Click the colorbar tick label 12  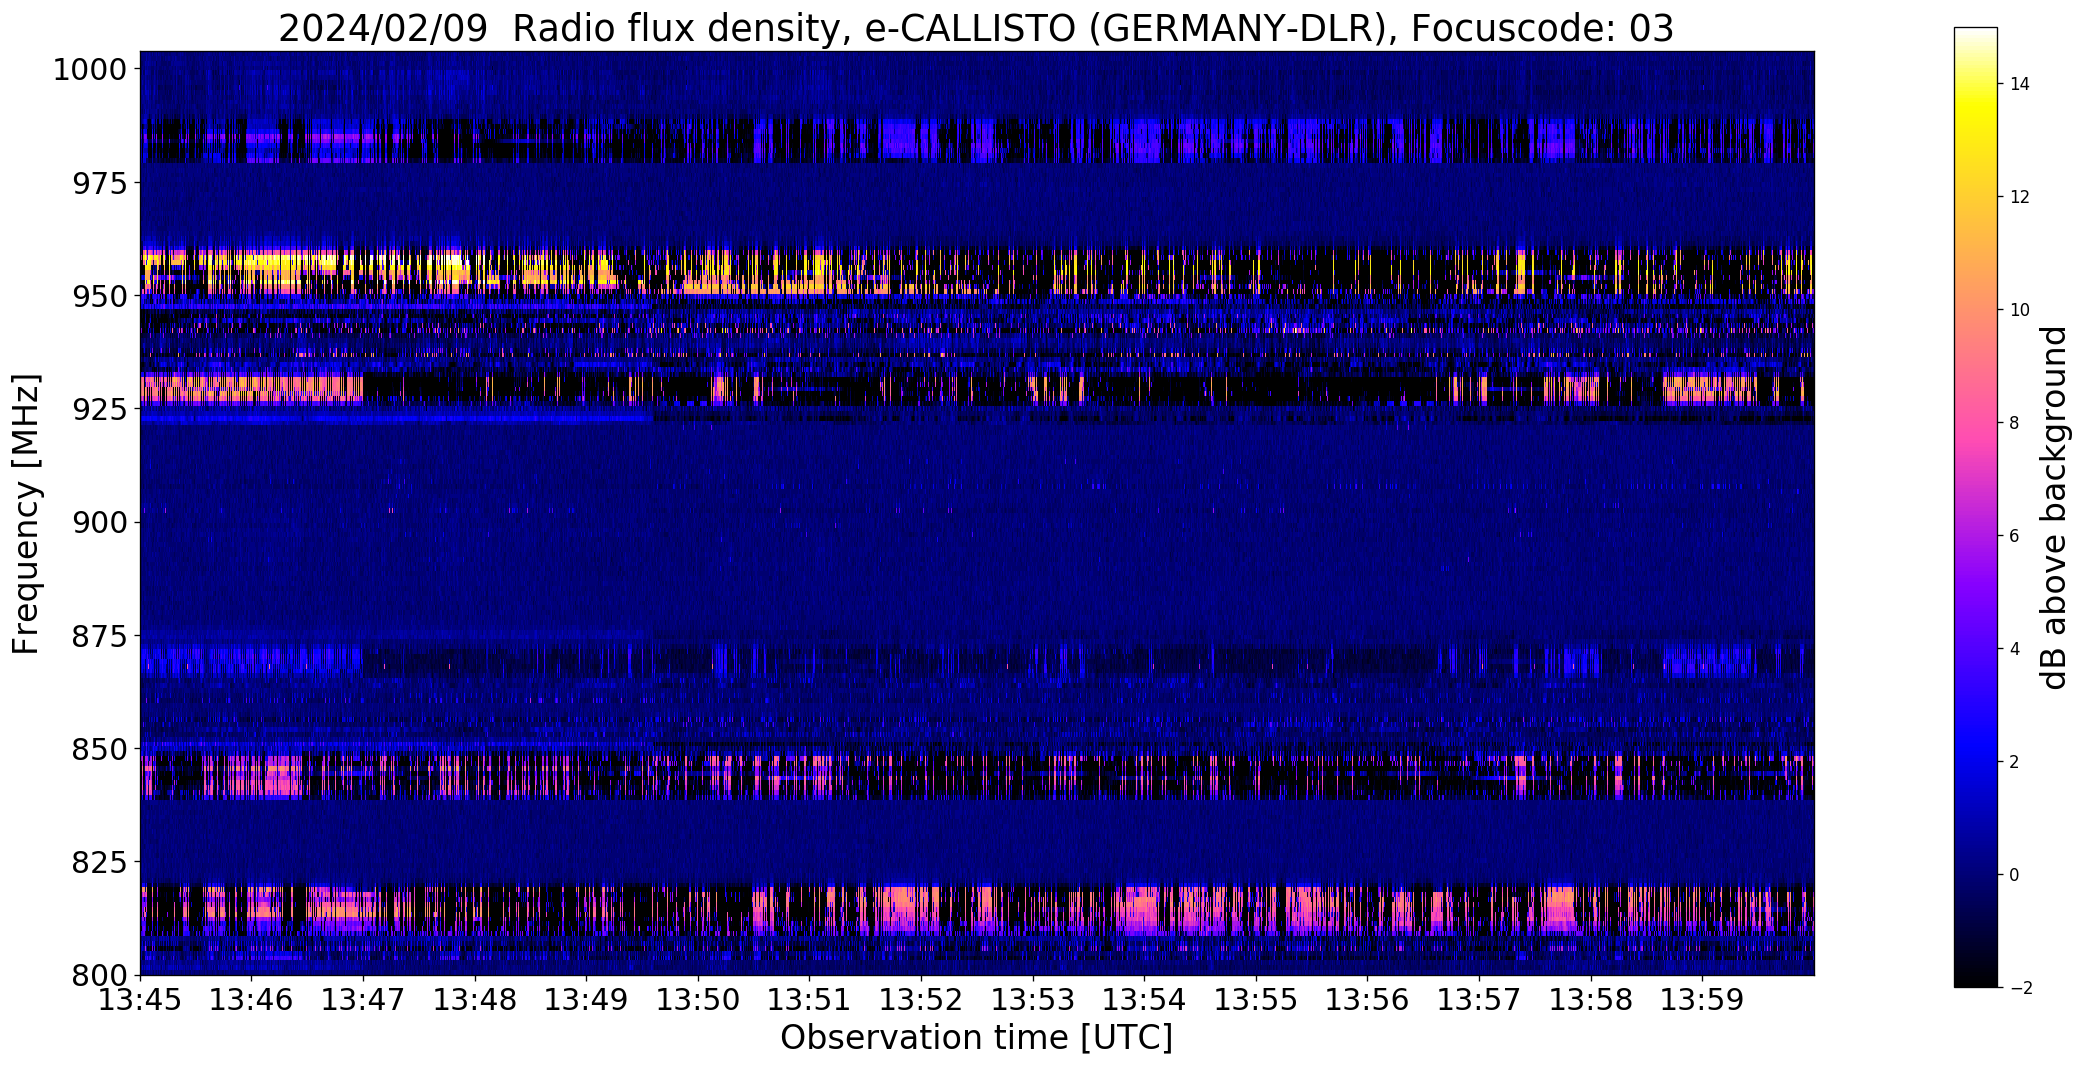tap(2019, 197)
